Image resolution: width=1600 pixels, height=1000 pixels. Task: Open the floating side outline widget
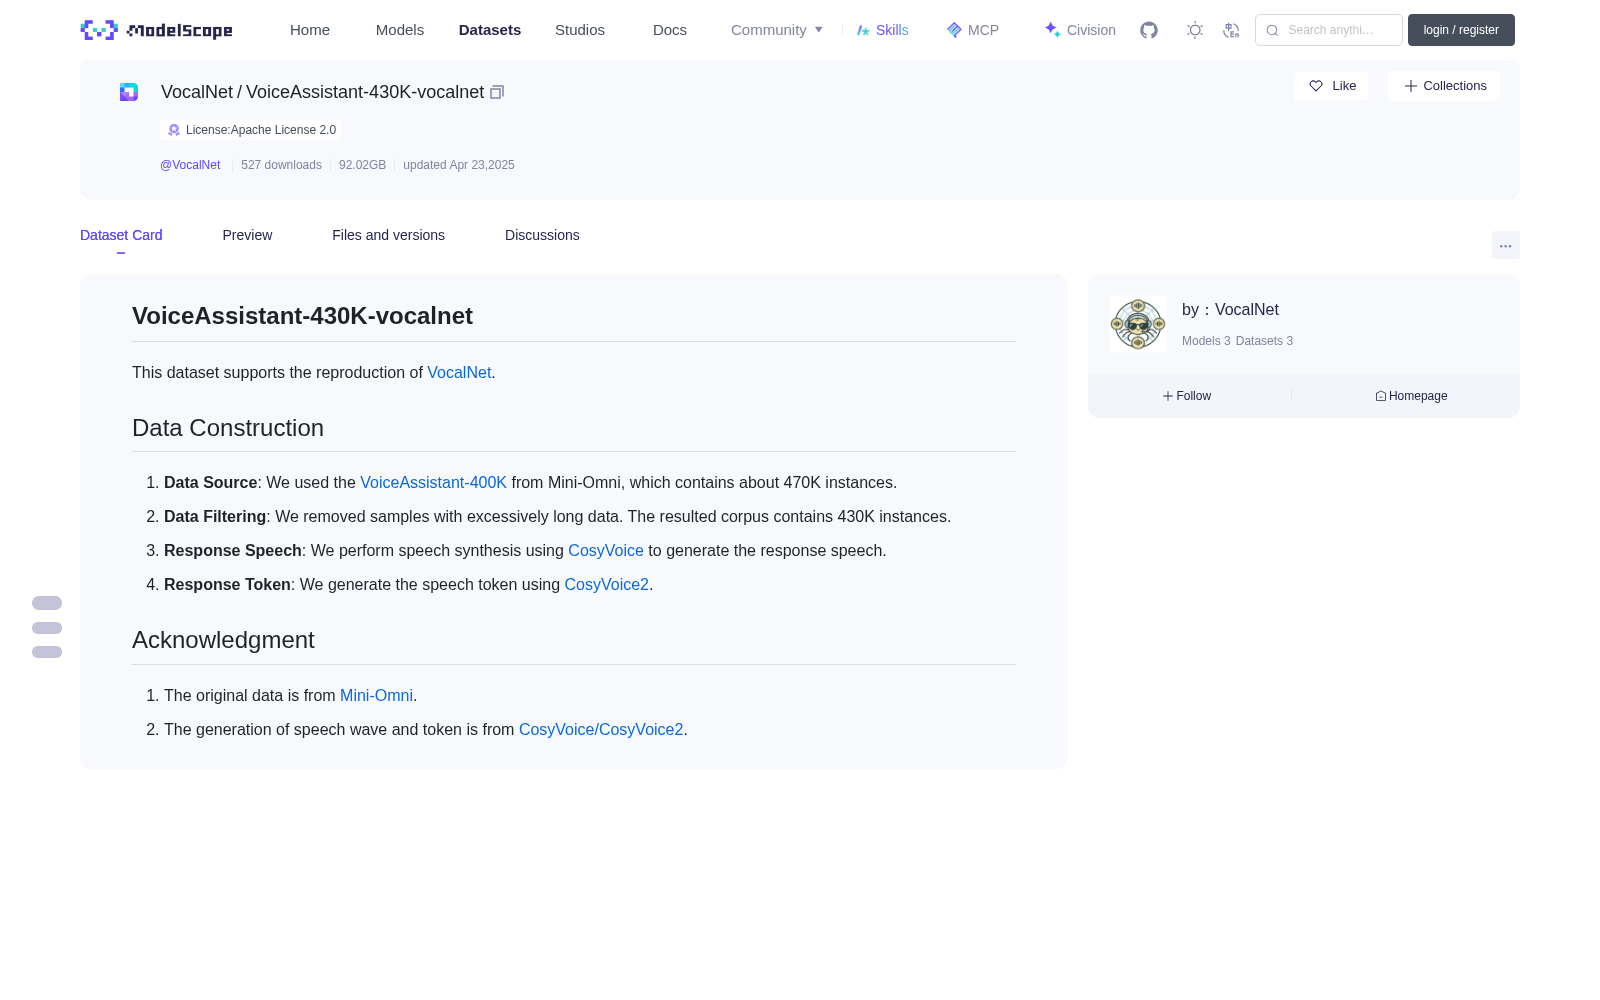[x=47, y=627]
